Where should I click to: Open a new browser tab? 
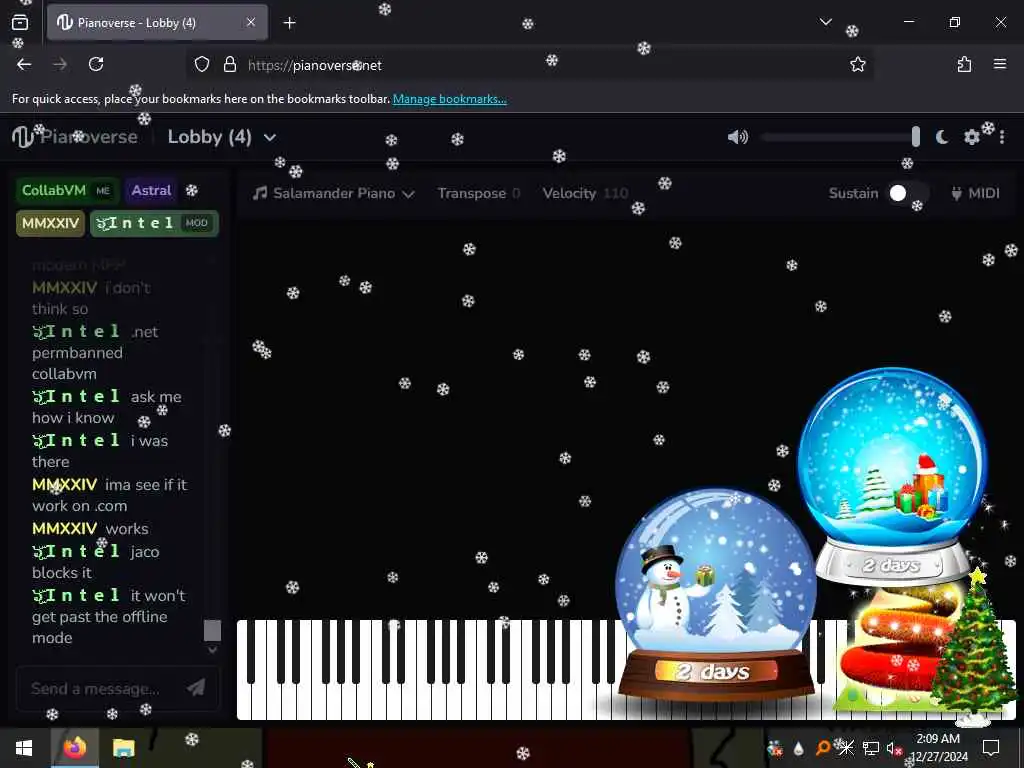pos(289,23)
